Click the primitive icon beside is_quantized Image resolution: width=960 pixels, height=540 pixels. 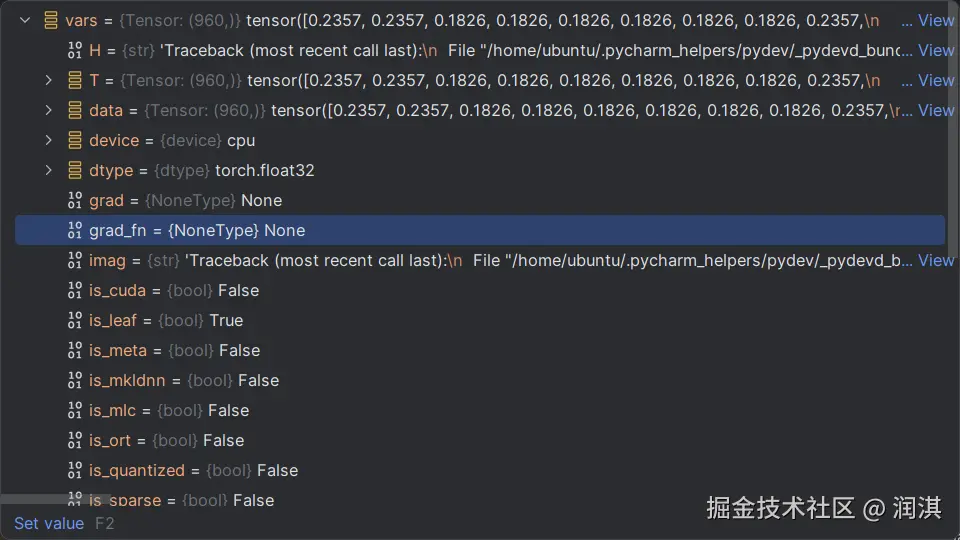74,470
